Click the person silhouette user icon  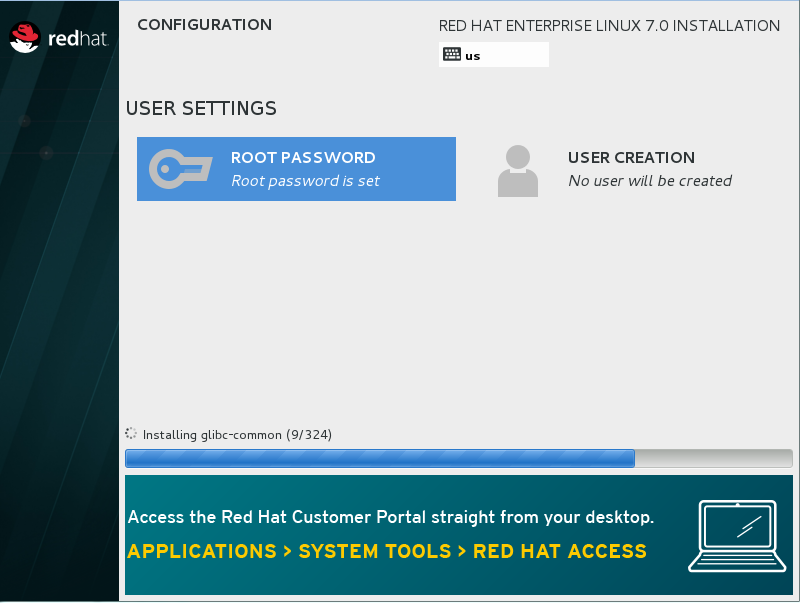click(x=517, y=170)
